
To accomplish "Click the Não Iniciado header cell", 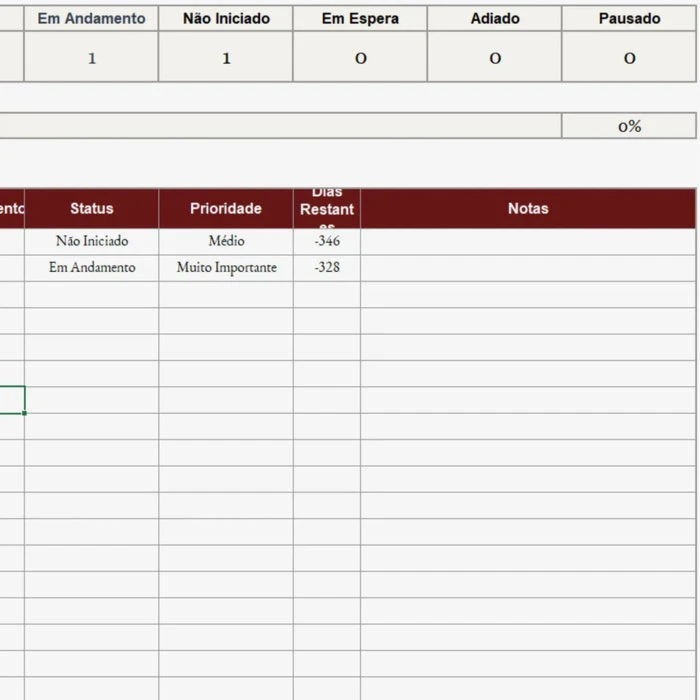I will tap(226, 18).
